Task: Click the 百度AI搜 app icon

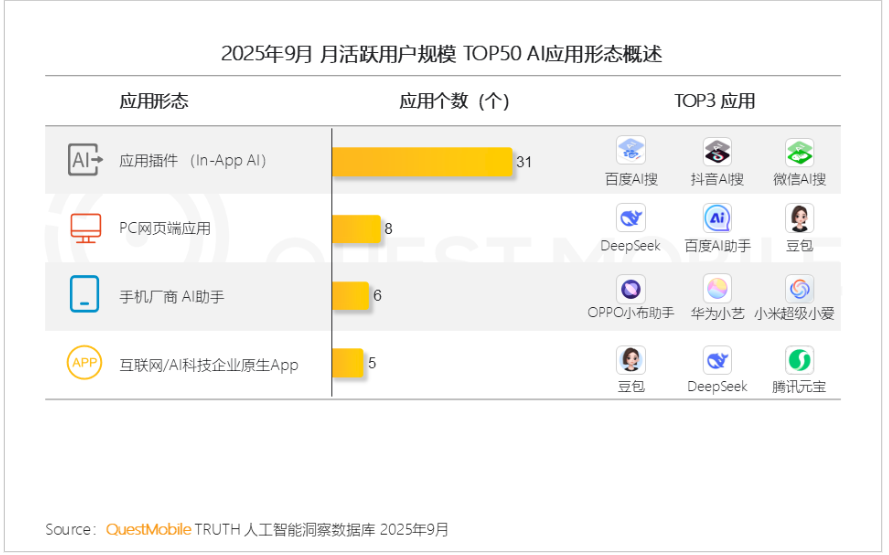Action: click(x=631, y=152)
